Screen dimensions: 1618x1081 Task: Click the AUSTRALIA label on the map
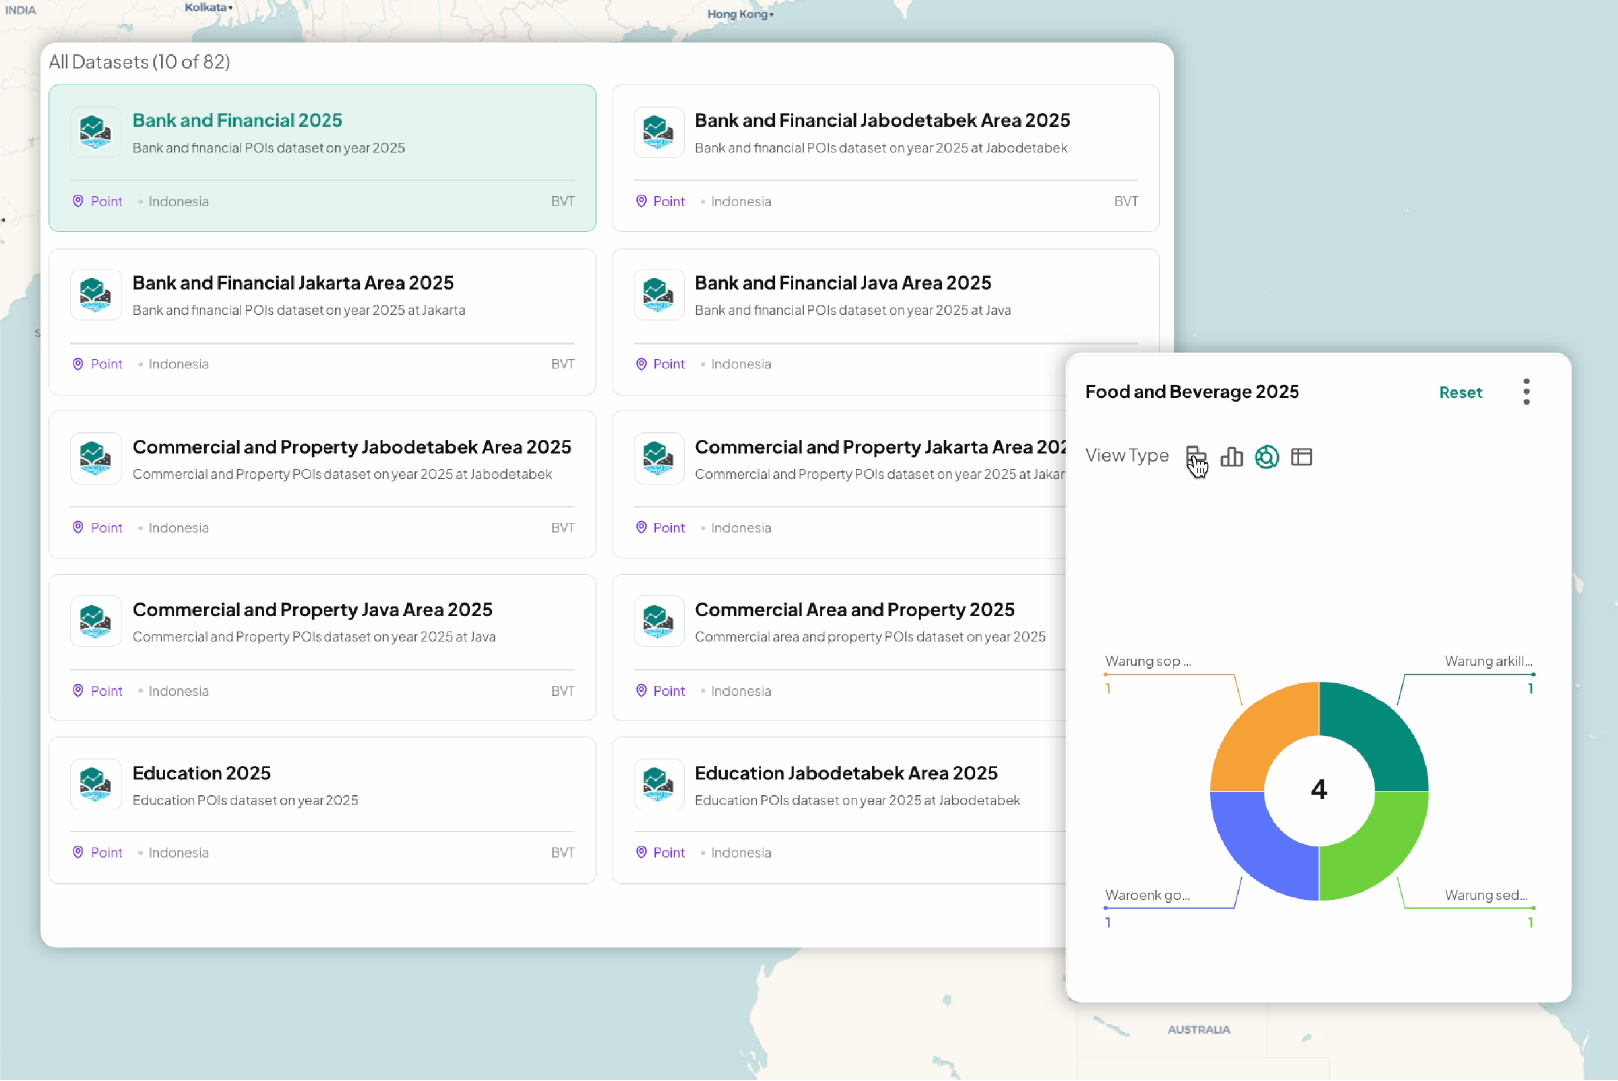(1199, 1030)
